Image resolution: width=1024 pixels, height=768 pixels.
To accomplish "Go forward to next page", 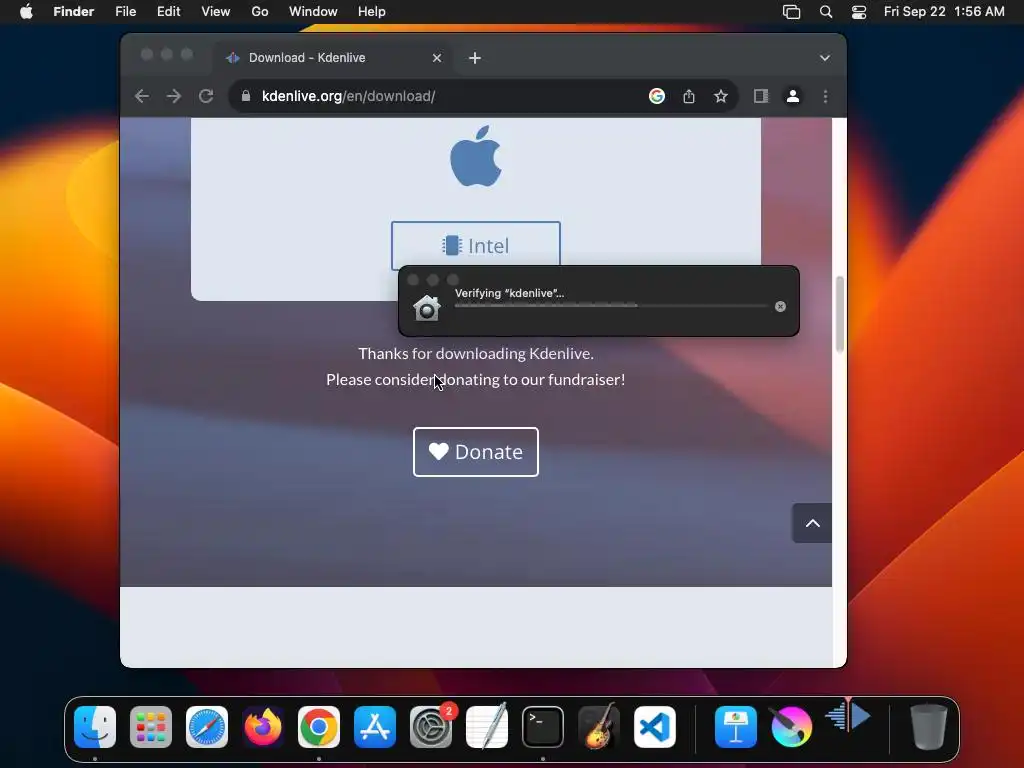I will point(174,96).
